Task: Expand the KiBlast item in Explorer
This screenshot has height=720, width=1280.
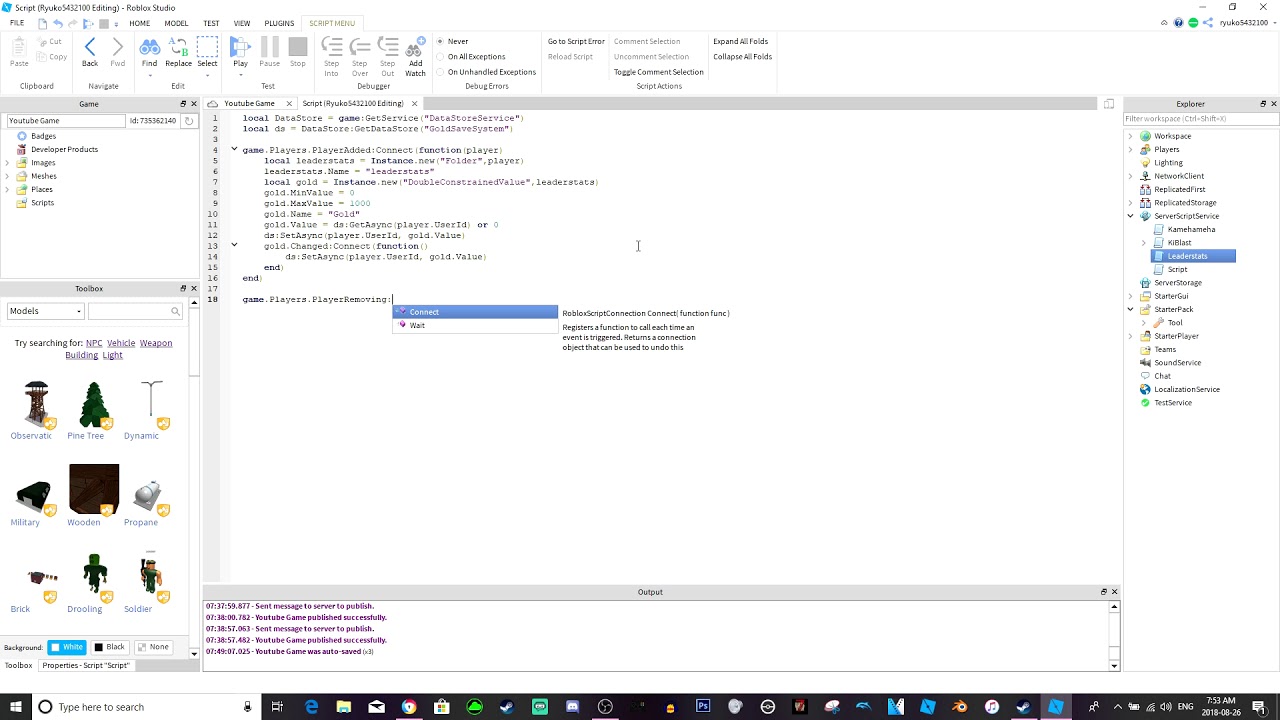Action: point(1144,243)
